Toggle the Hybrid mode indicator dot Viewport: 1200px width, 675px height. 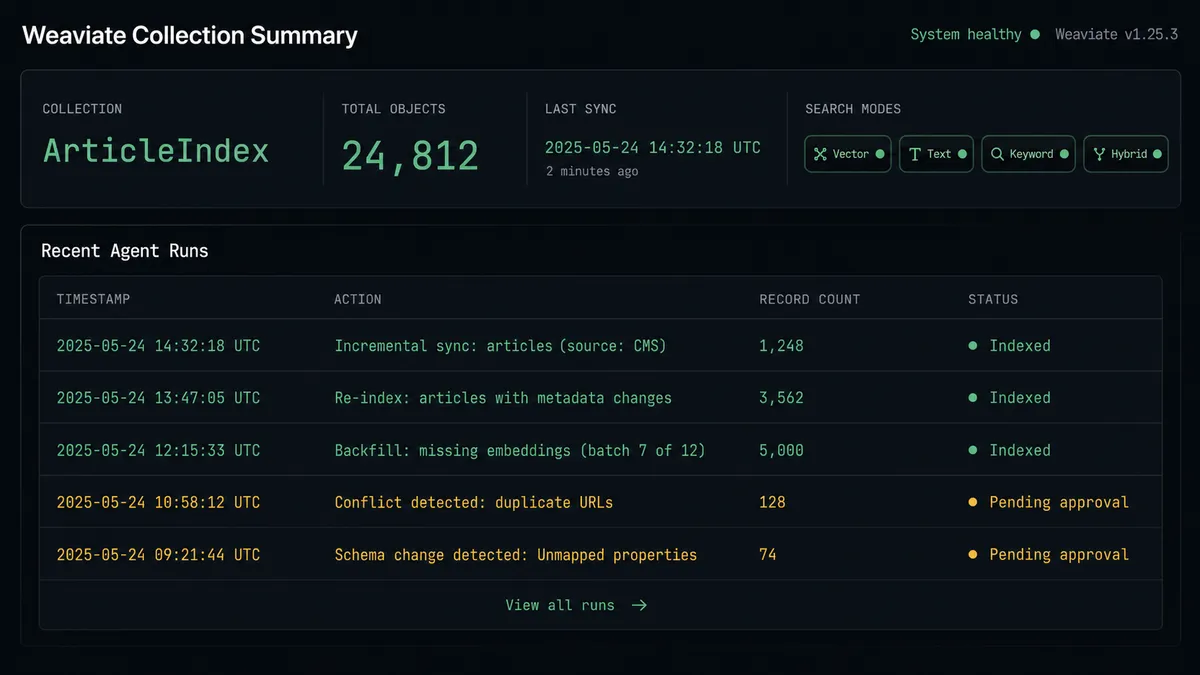coord(1157,154)
